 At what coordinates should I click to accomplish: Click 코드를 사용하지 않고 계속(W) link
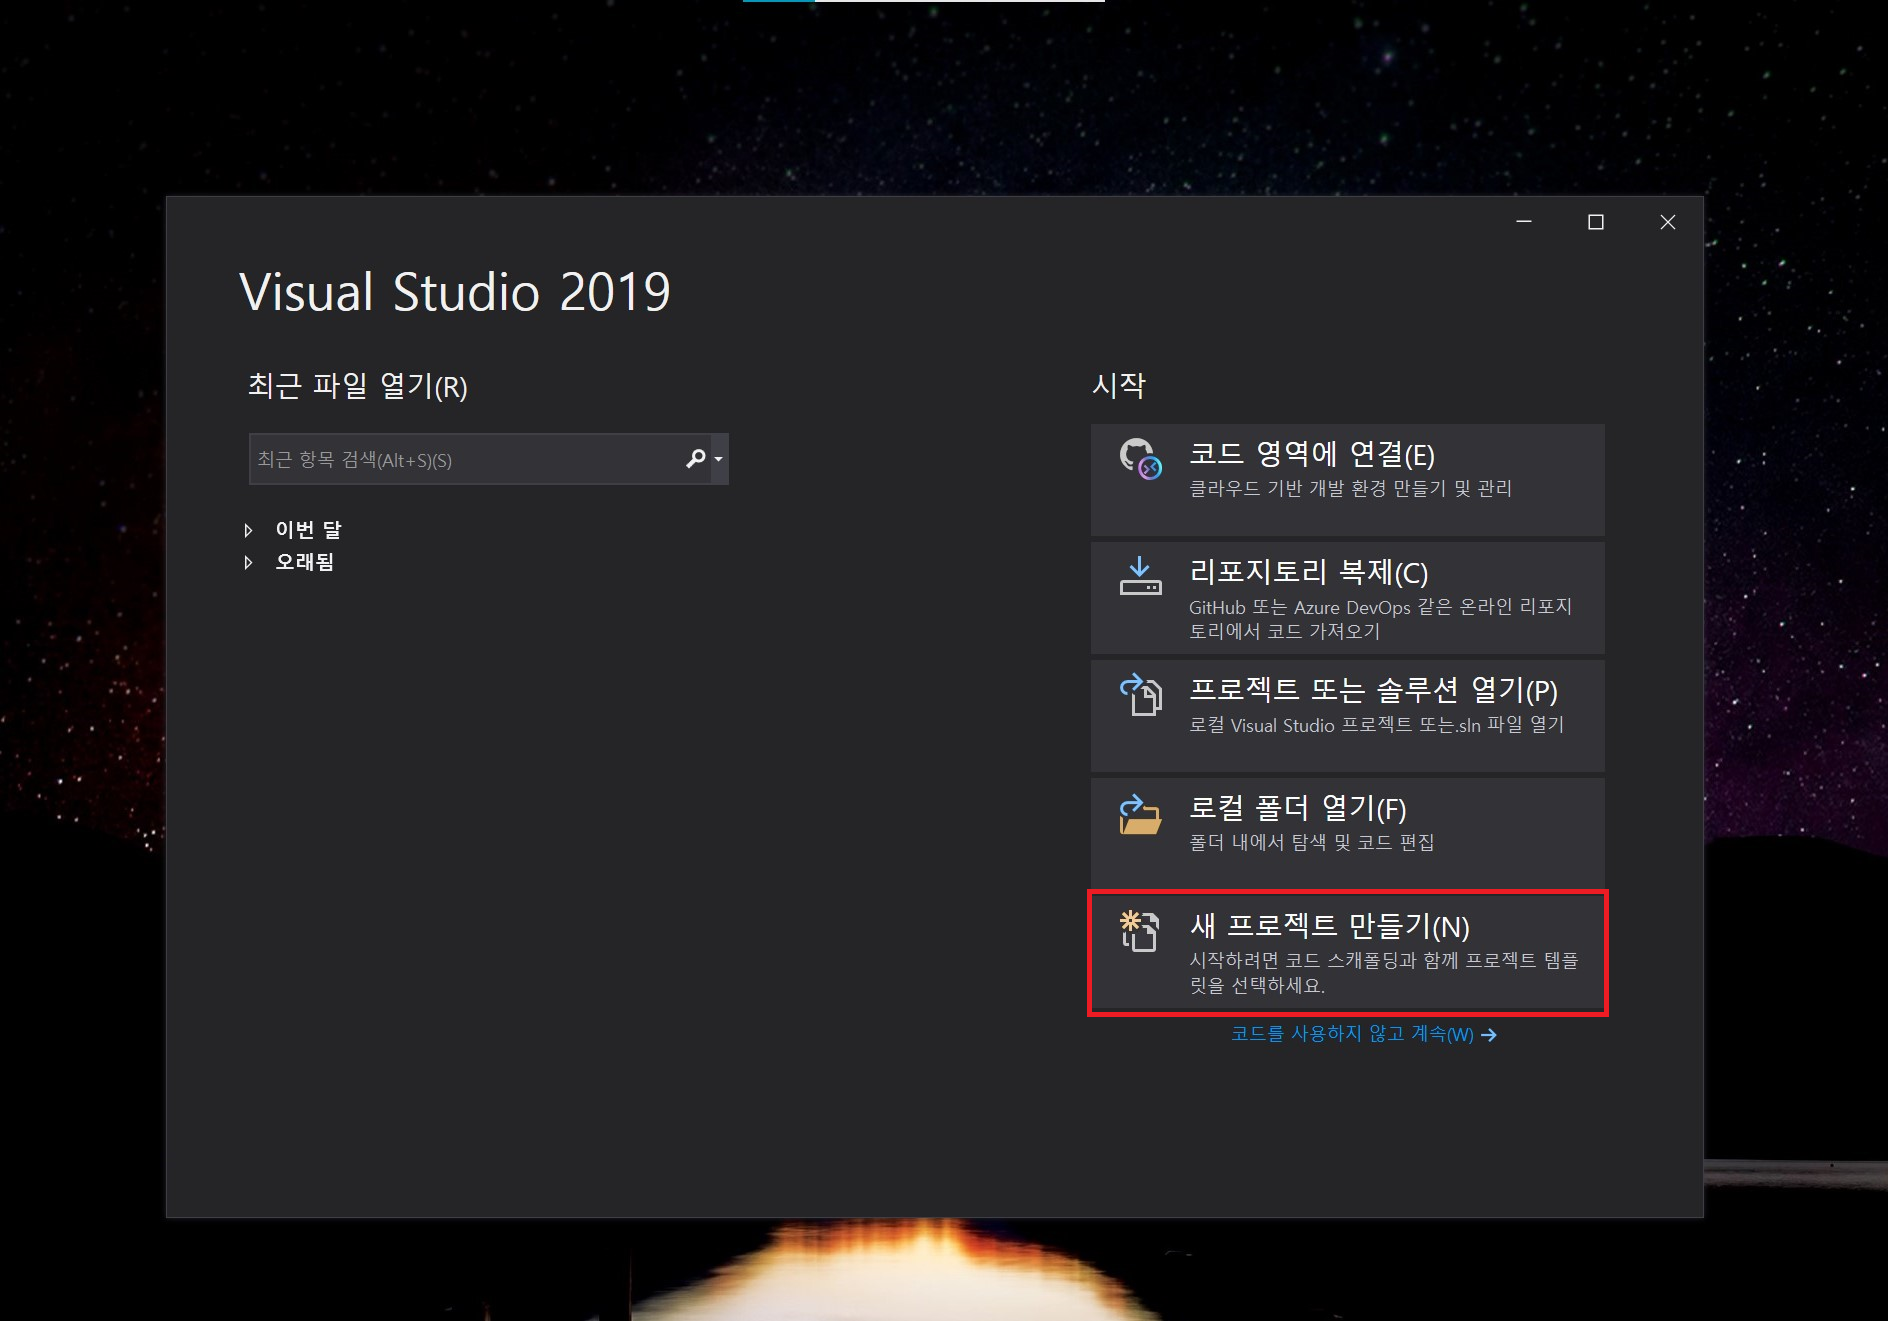[1352, 1034]
